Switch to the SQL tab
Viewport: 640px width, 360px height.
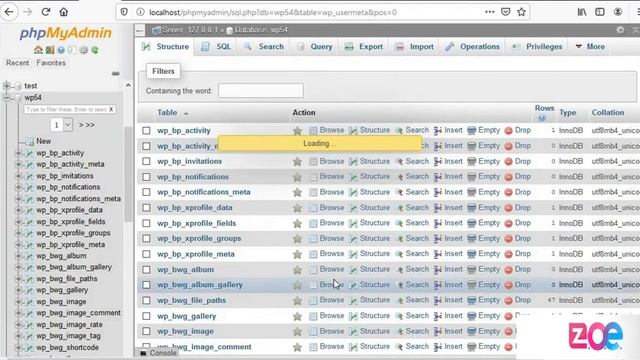[216, 47]
